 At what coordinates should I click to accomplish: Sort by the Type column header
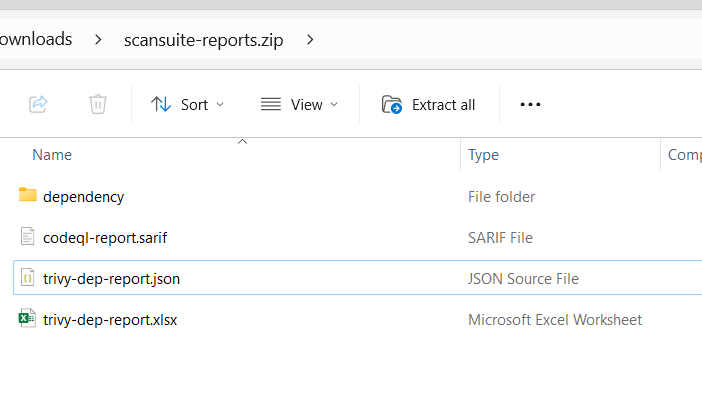pyautogui.click(x=484, y=155)
